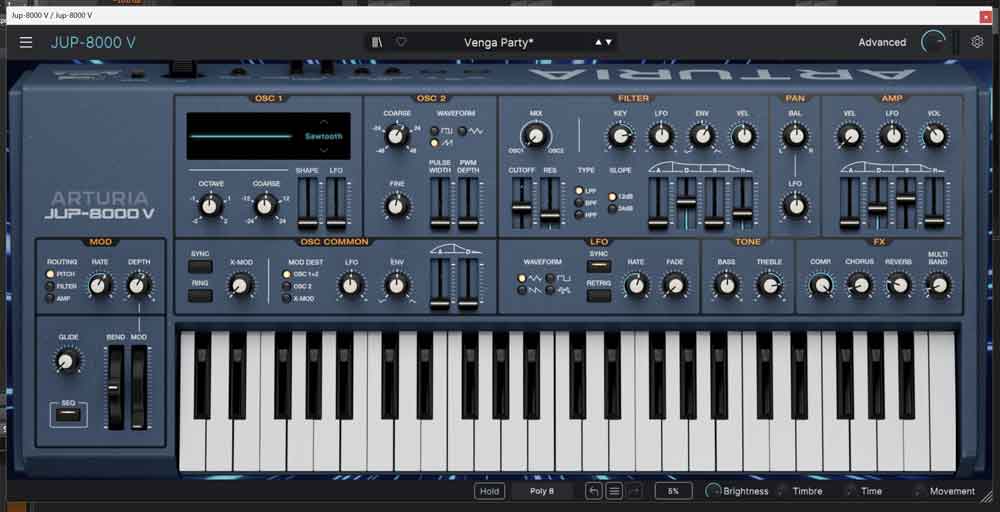Favorite the preset with heart icon
1000x512 pixels.
[x=401, y=42]
